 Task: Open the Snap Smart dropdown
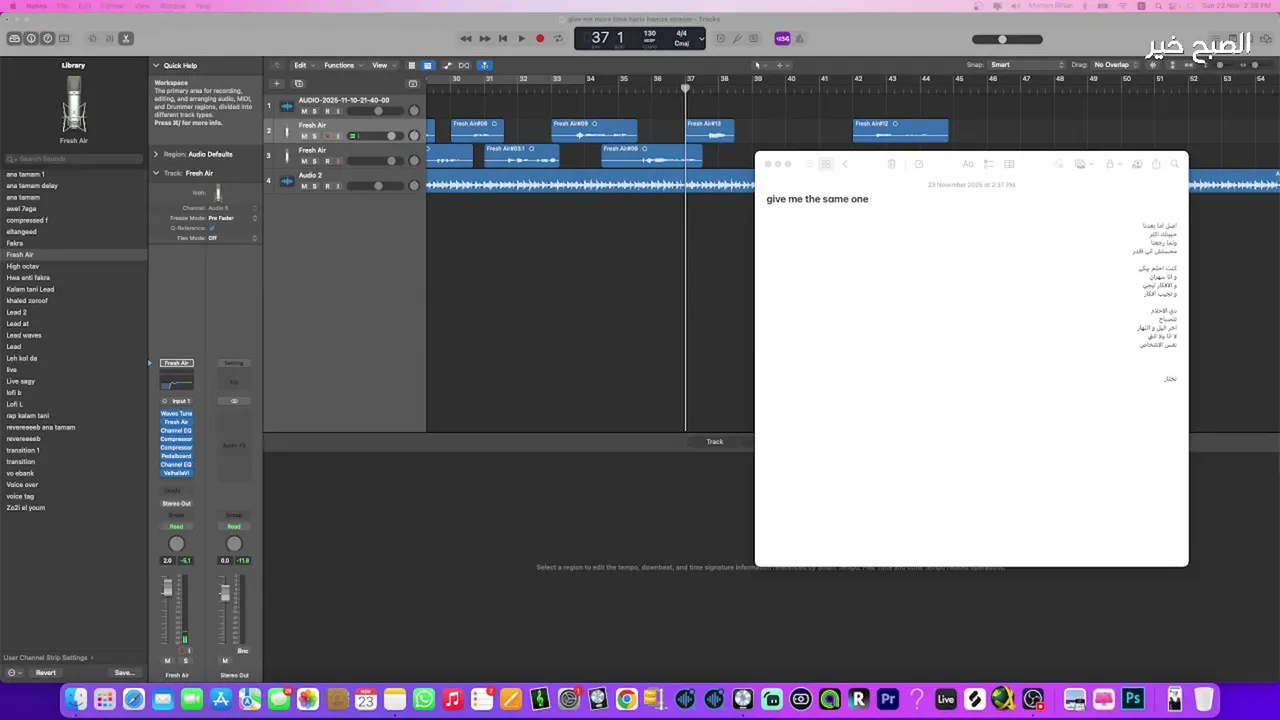[1027, 65]
